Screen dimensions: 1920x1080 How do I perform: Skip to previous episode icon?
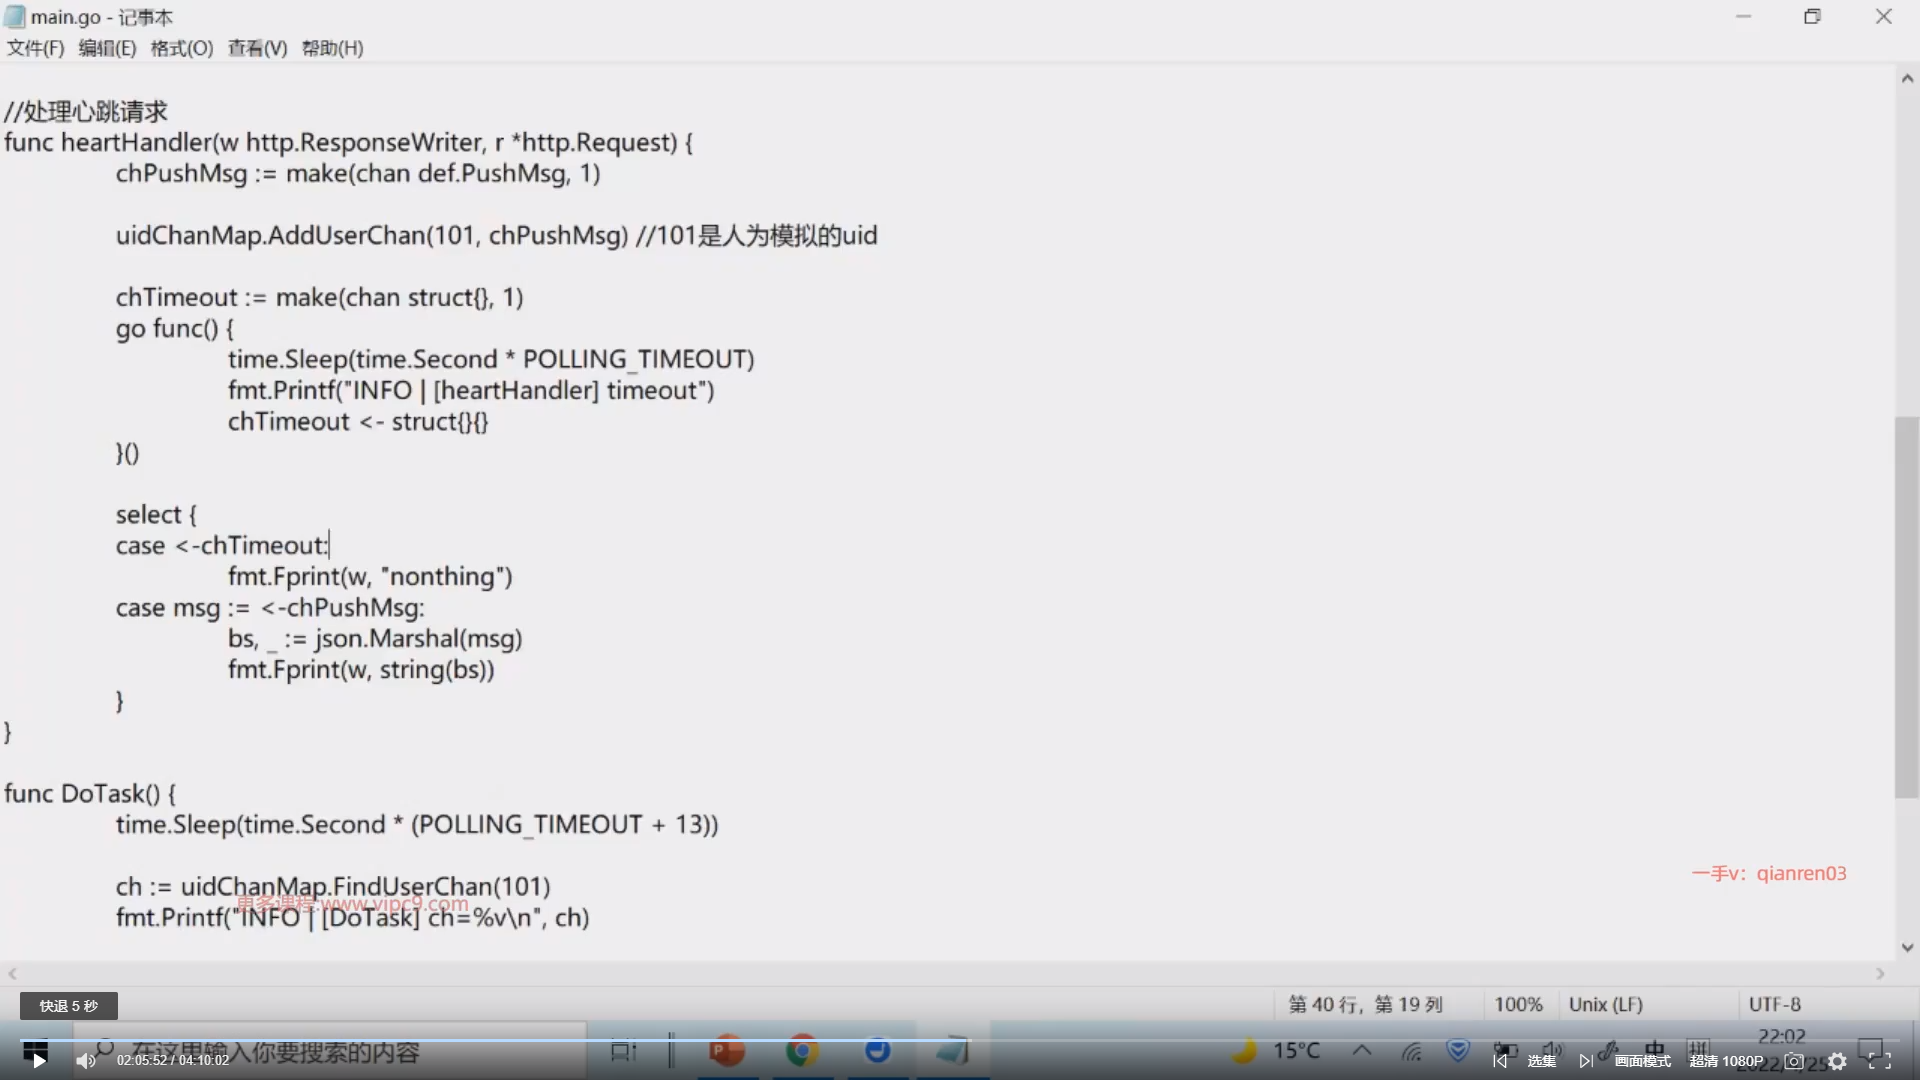tap(1500, 1061)
